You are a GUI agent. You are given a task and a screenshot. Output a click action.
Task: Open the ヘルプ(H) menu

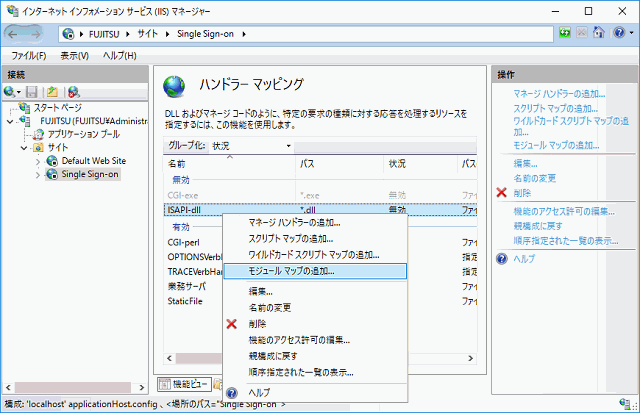(119, 56)
